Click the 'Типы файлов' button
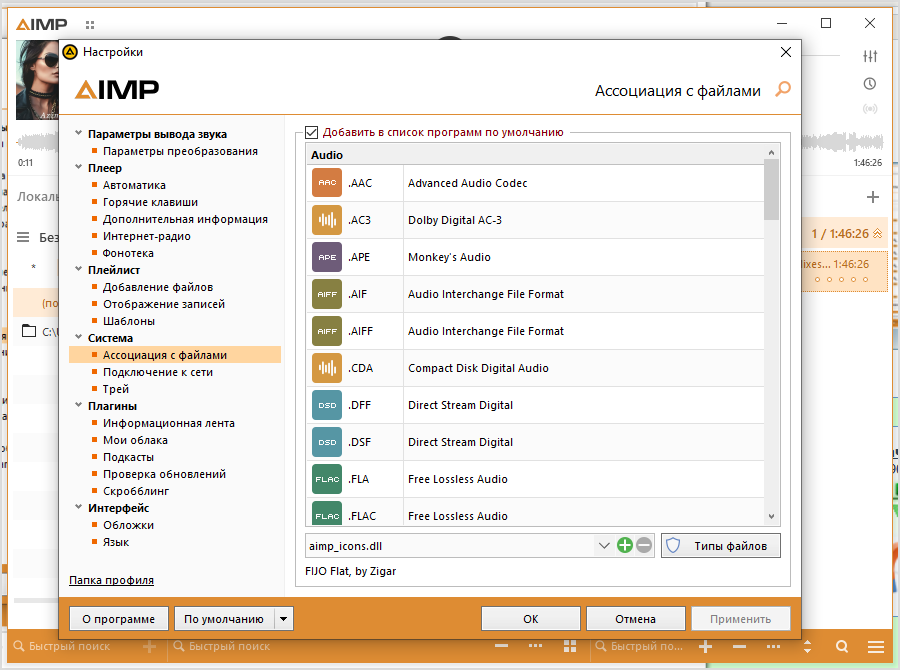Screen dimensions: 900x670 click(x=720, y=546)
